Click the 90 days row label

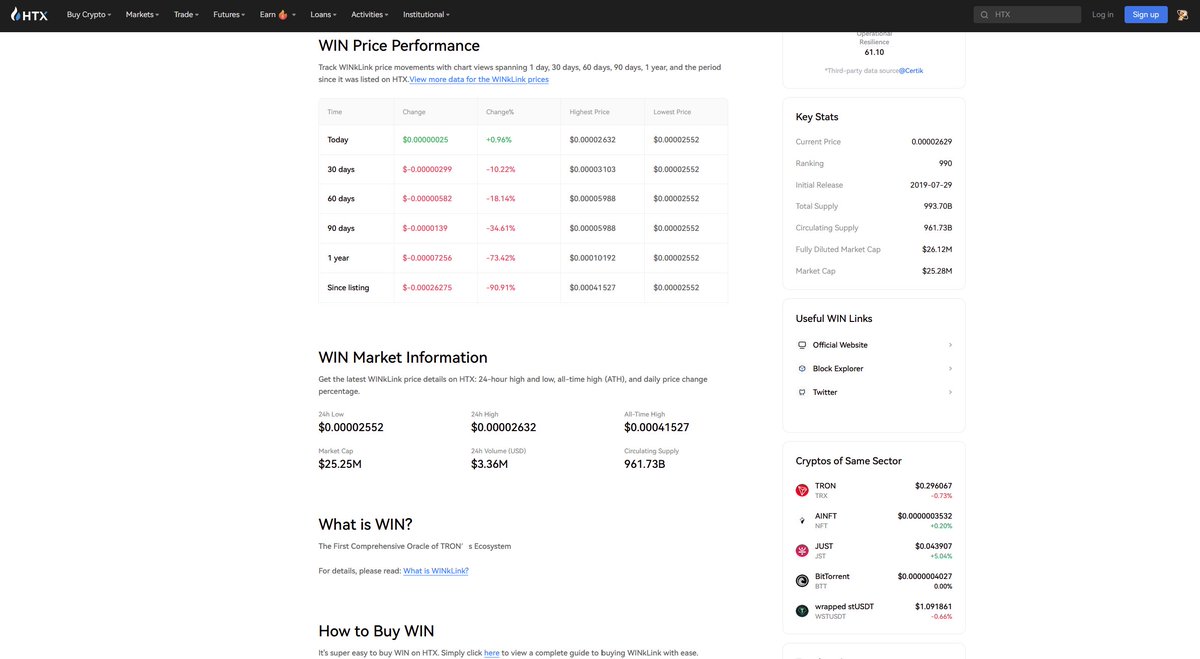coord(341,229)
